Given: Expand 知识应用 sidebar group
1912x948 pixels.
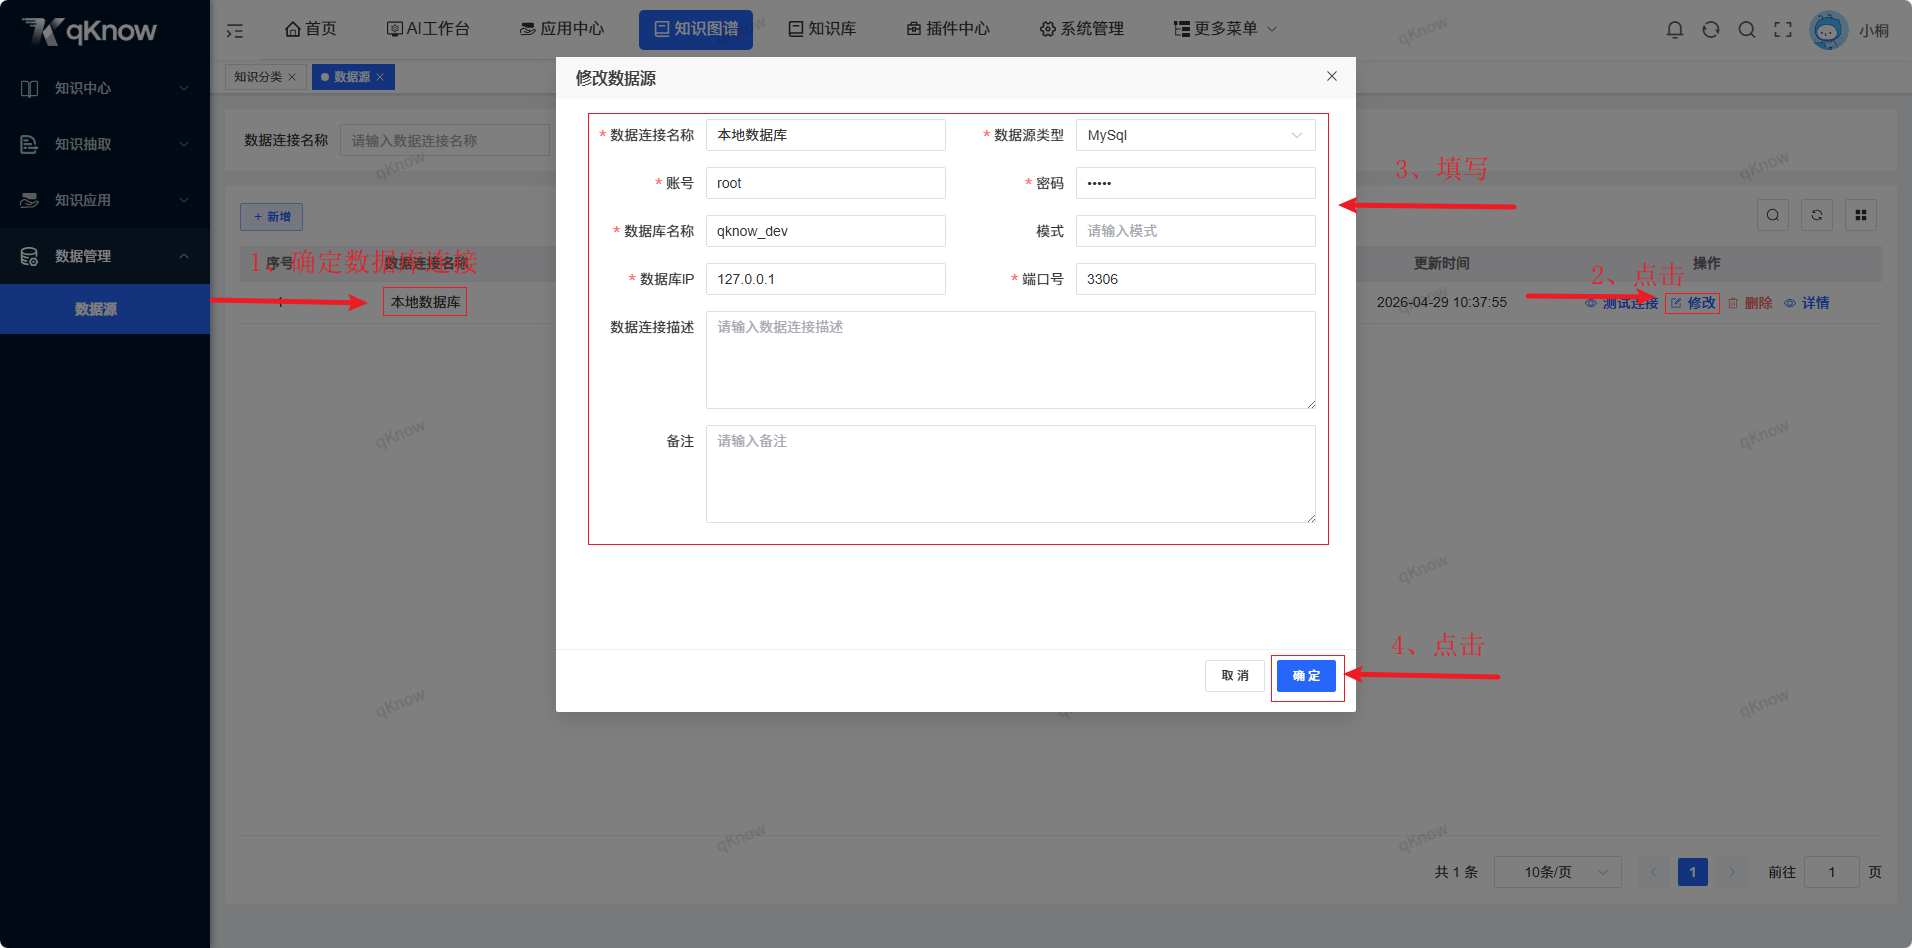Looking at the screenshot, I should click(x=105, y=200).
